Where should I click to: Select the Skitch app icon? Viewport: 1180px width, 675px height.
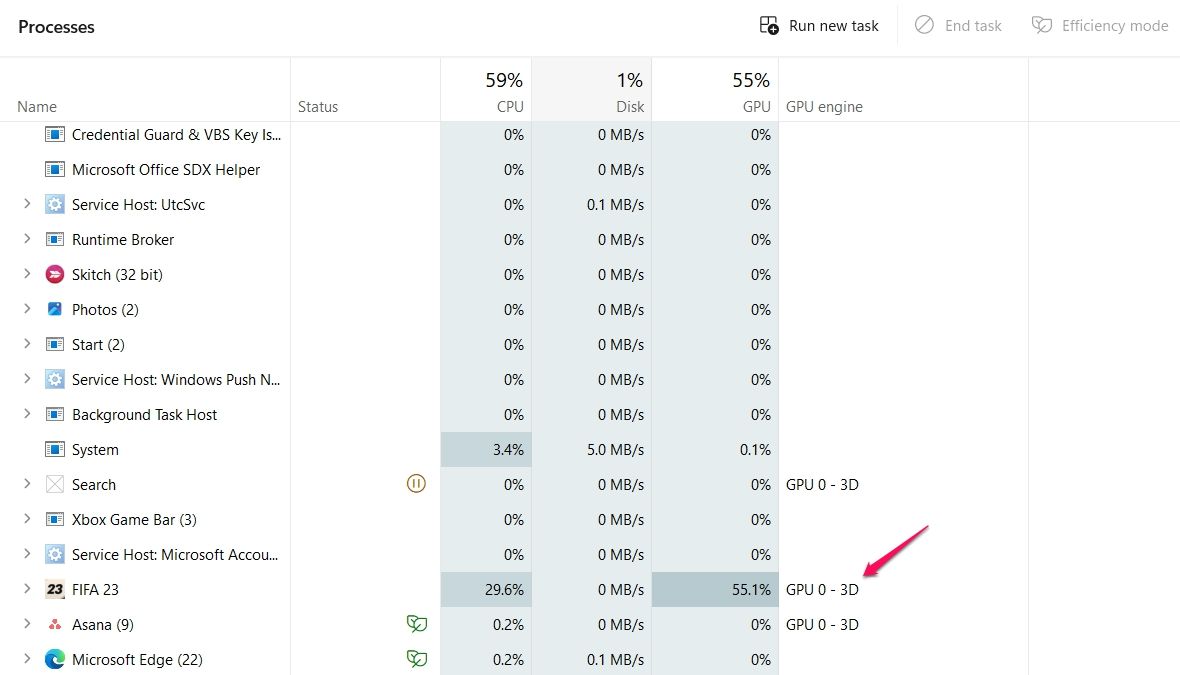tap(55, 275)
